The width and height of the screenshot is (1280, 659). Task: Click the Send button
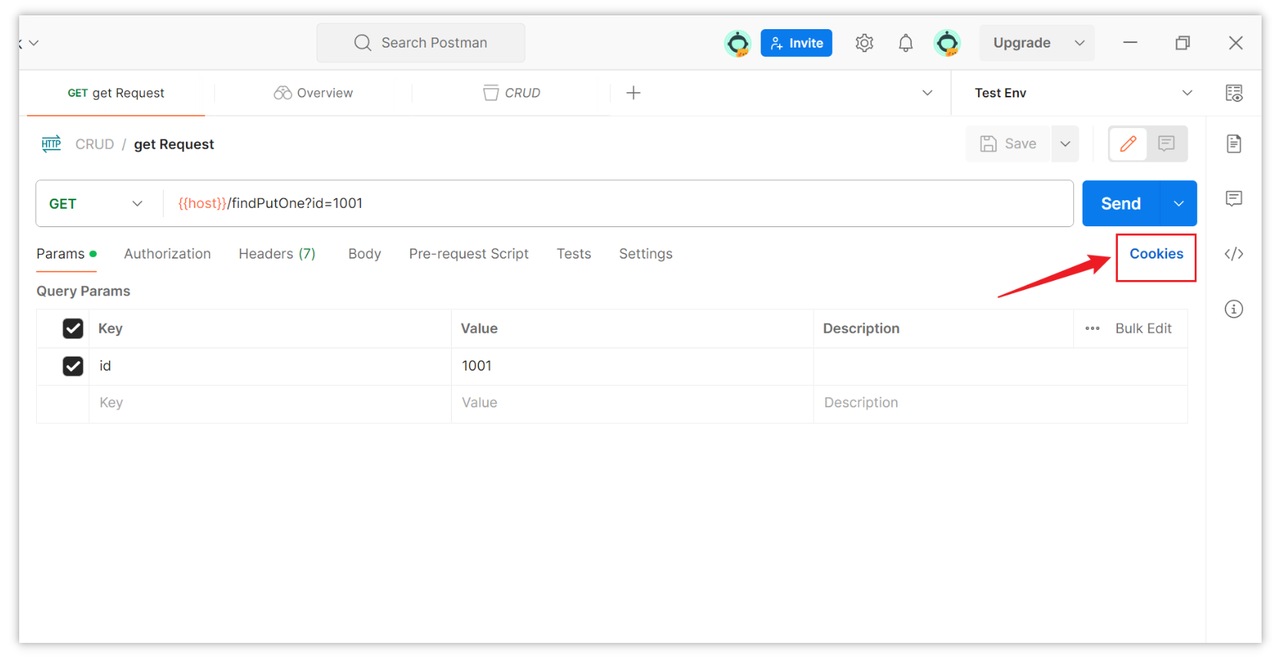[x=1121, y=203]
